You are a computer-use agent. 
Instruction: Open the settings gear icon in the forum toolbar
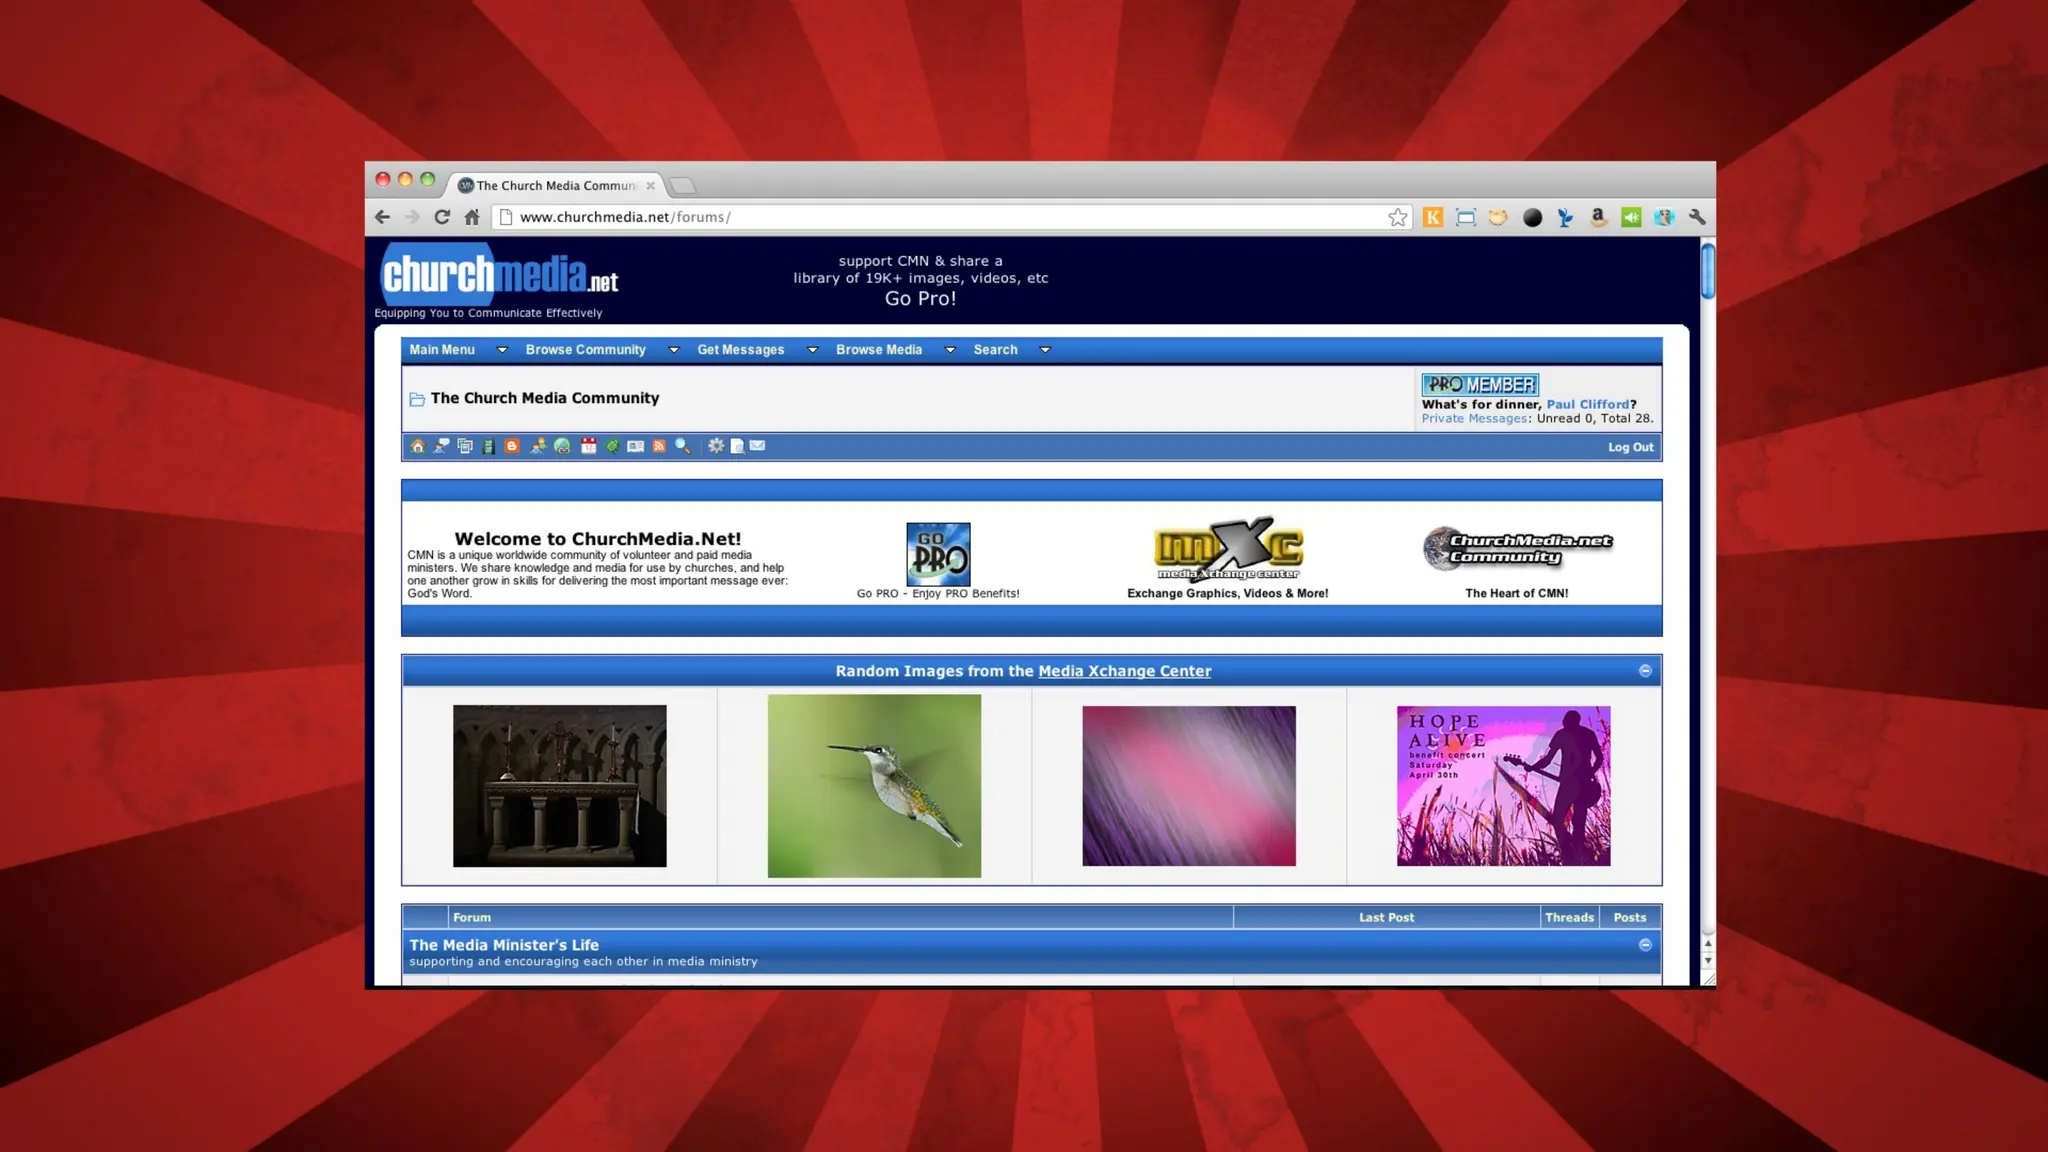(716, 446)
